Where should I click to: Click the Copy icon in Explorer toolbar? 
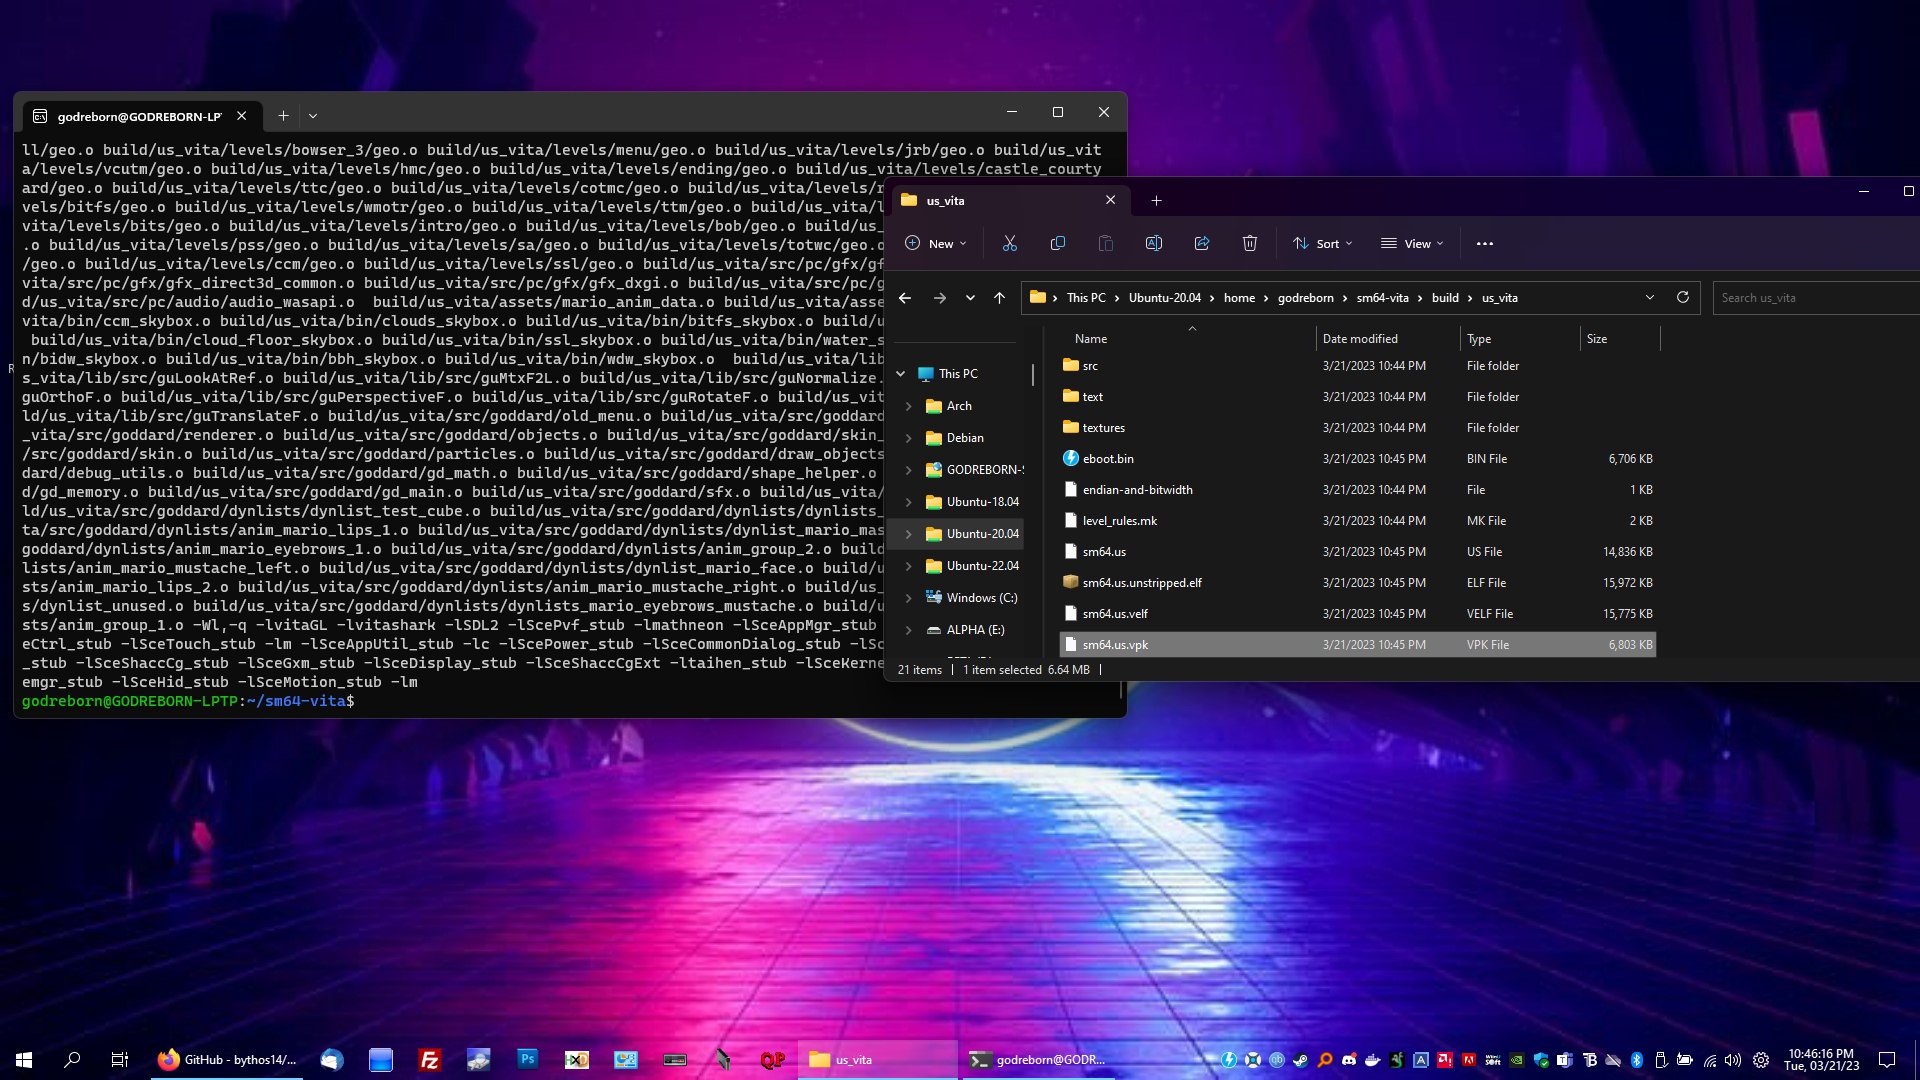tap(1058, 243)
